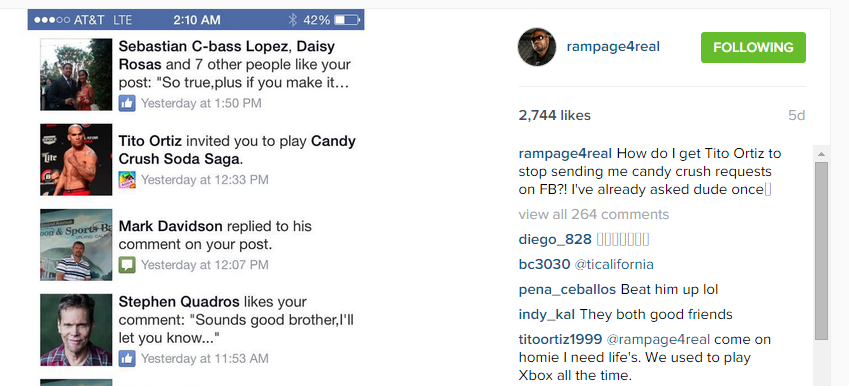Open diego_828 commenter profile
This screenshot has height=386, width=849.
(555, 239)
